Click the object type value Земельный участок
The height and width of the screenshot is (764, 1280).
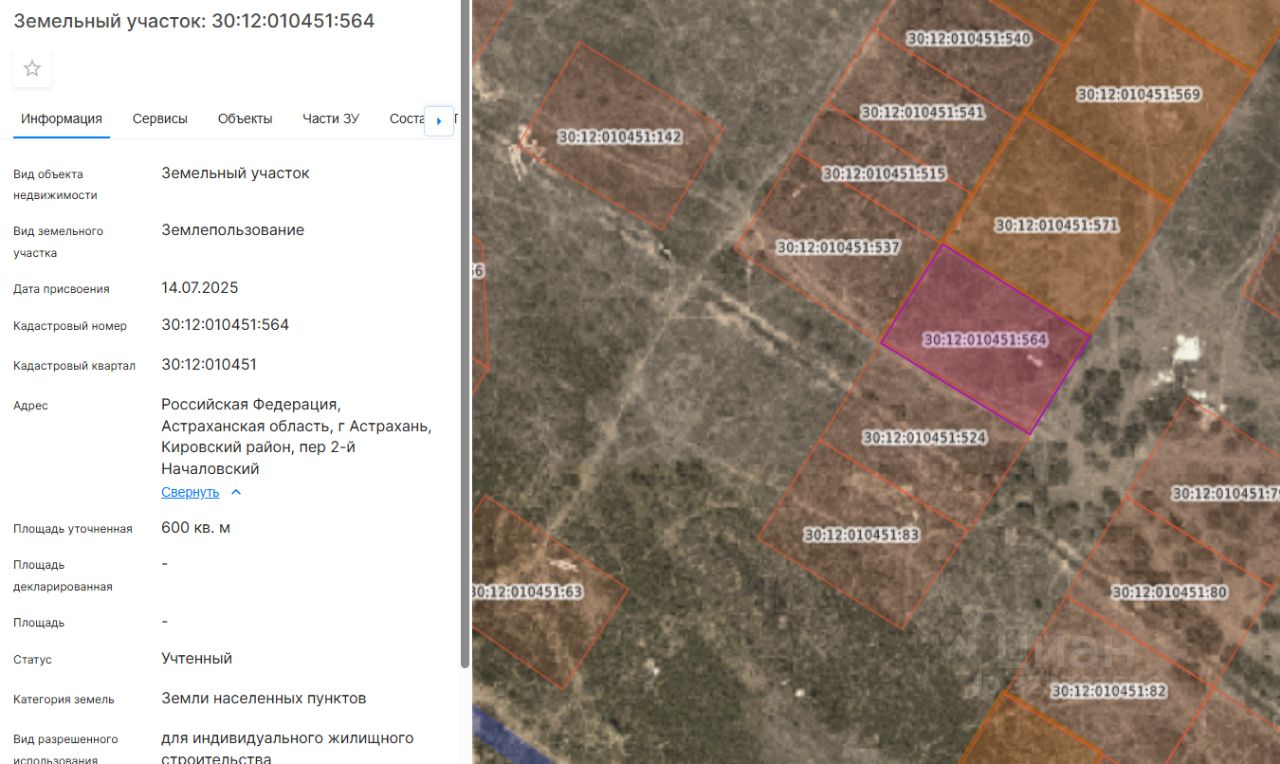(236, 173)
